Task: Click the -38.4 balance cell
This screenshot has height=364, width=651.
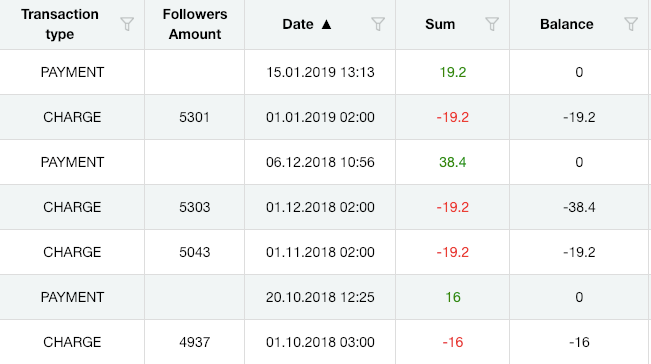Action: click(579, 207)
